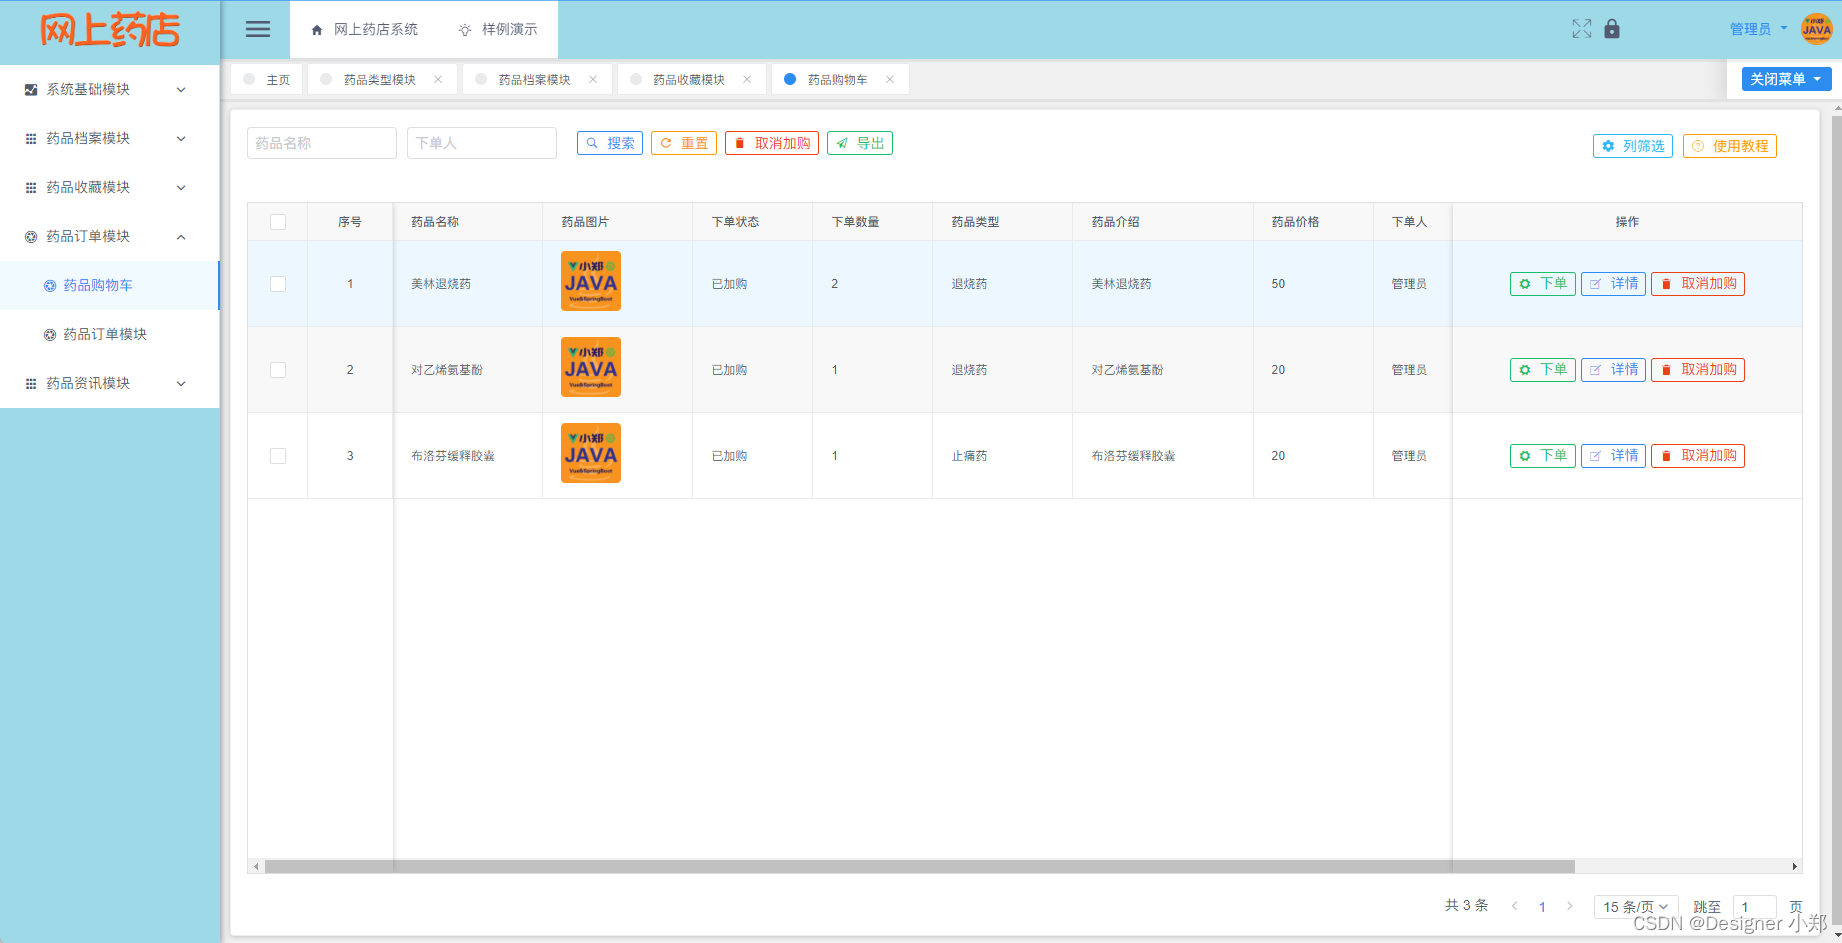Open the 列筛选 column filter

(x=1633, y=146)
